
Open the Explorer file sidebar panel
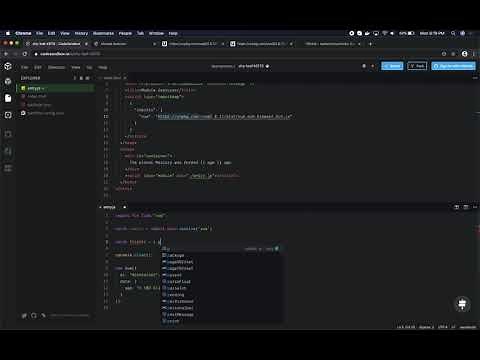pos(8,98)
